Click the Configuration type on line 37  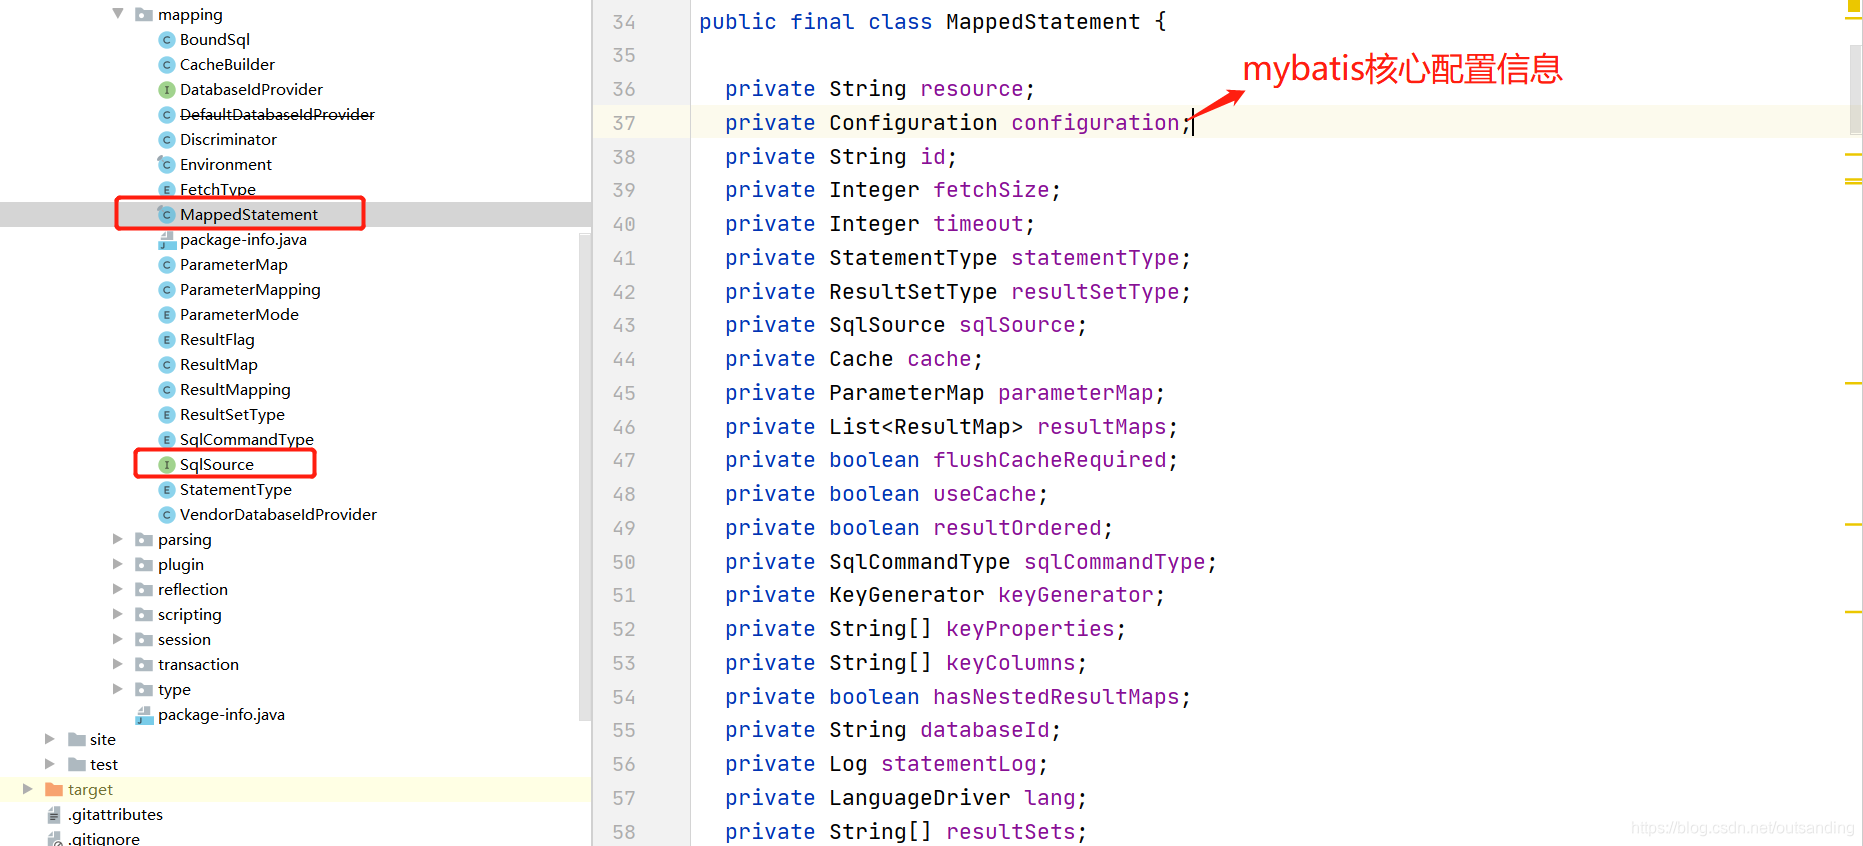[913, 123]
